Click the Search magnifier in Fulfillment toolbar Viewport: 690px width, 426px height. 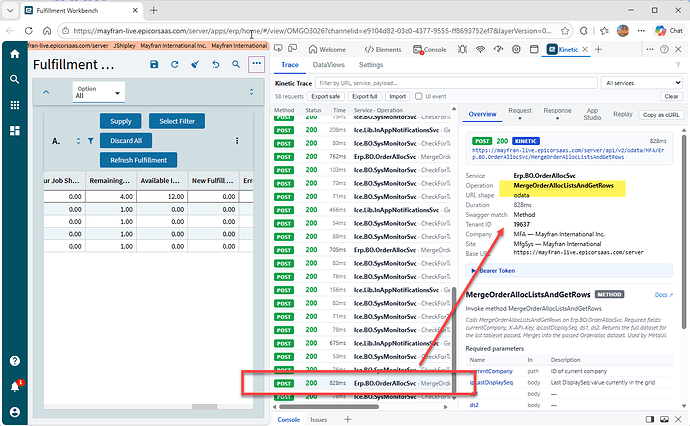236,64
